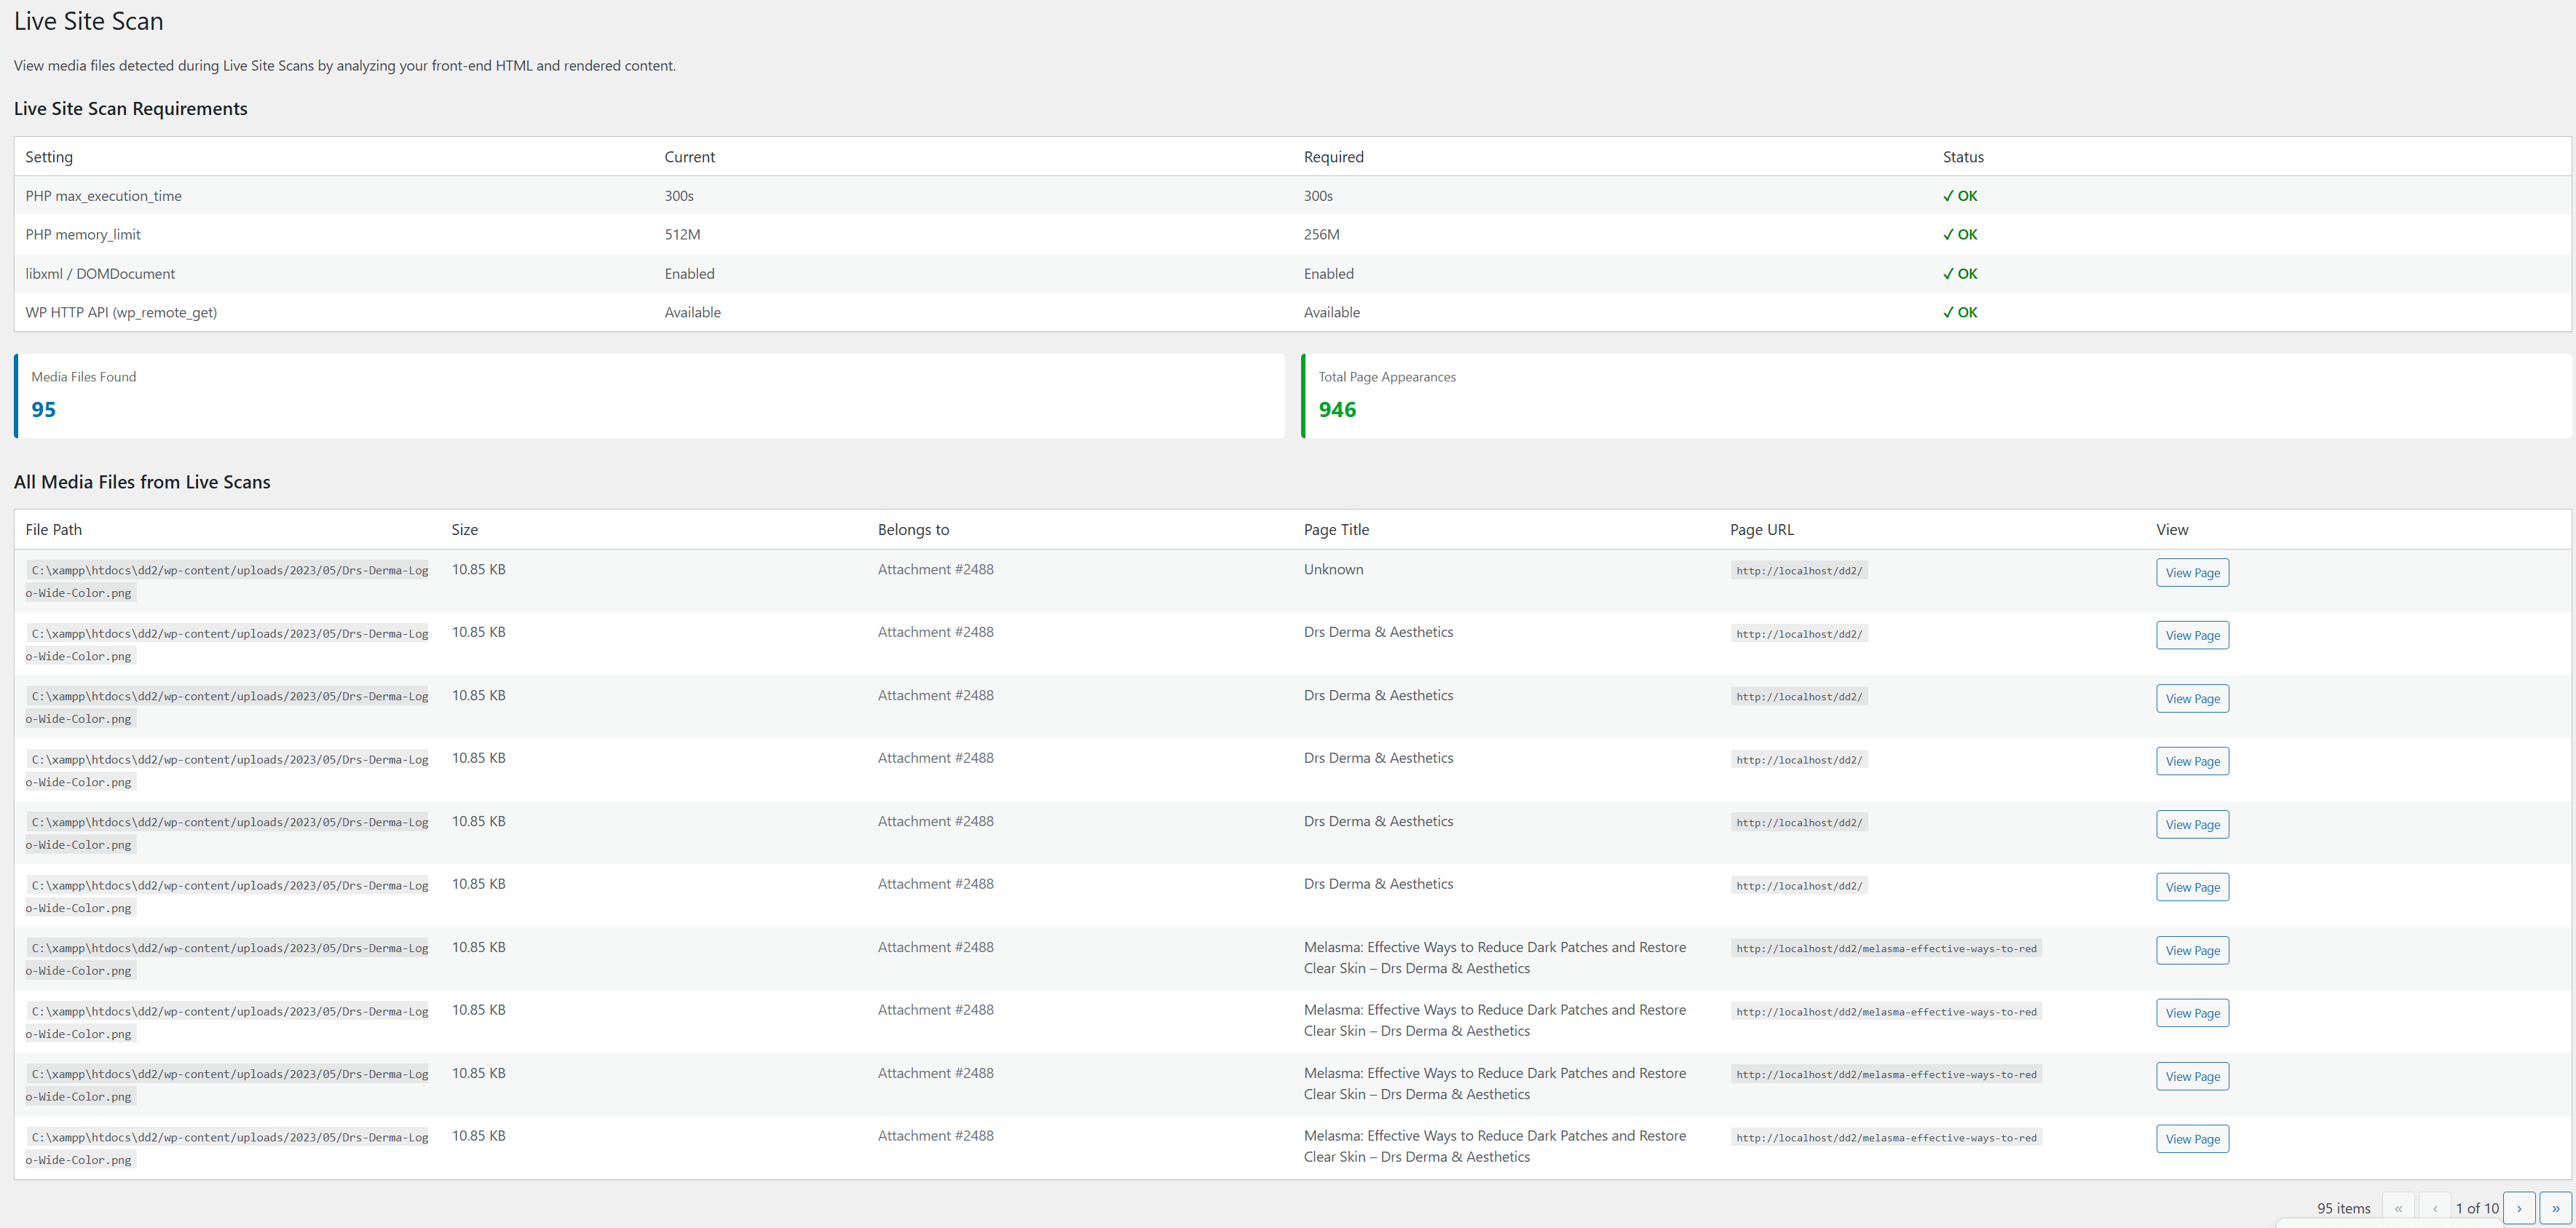Click Attachment #2488 in the first row

coord(935,569)
